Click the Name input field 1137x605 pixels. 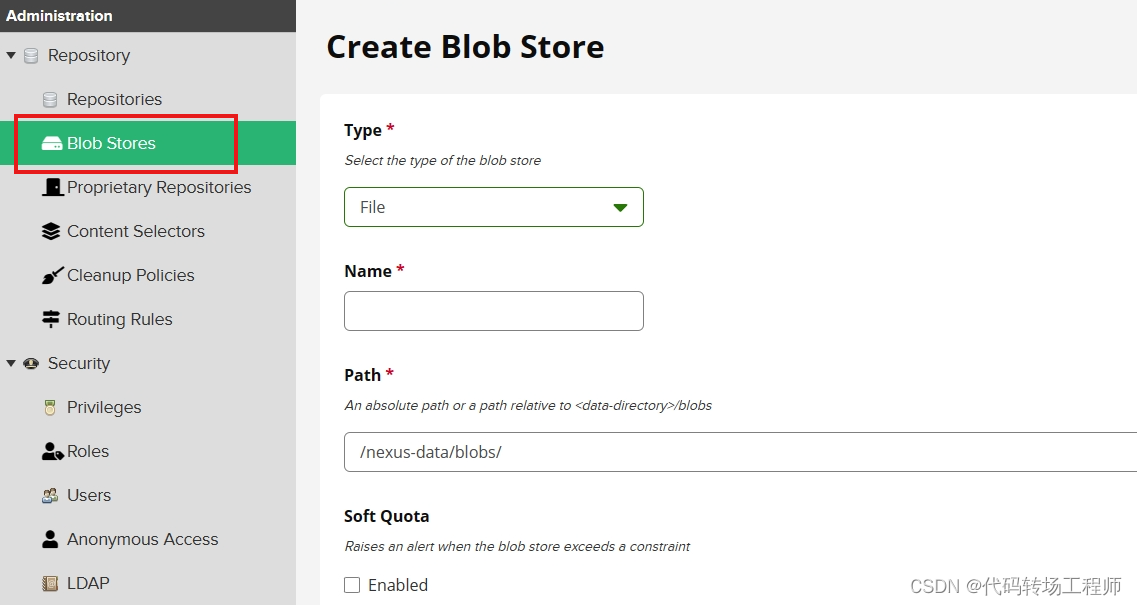[493, 311]
